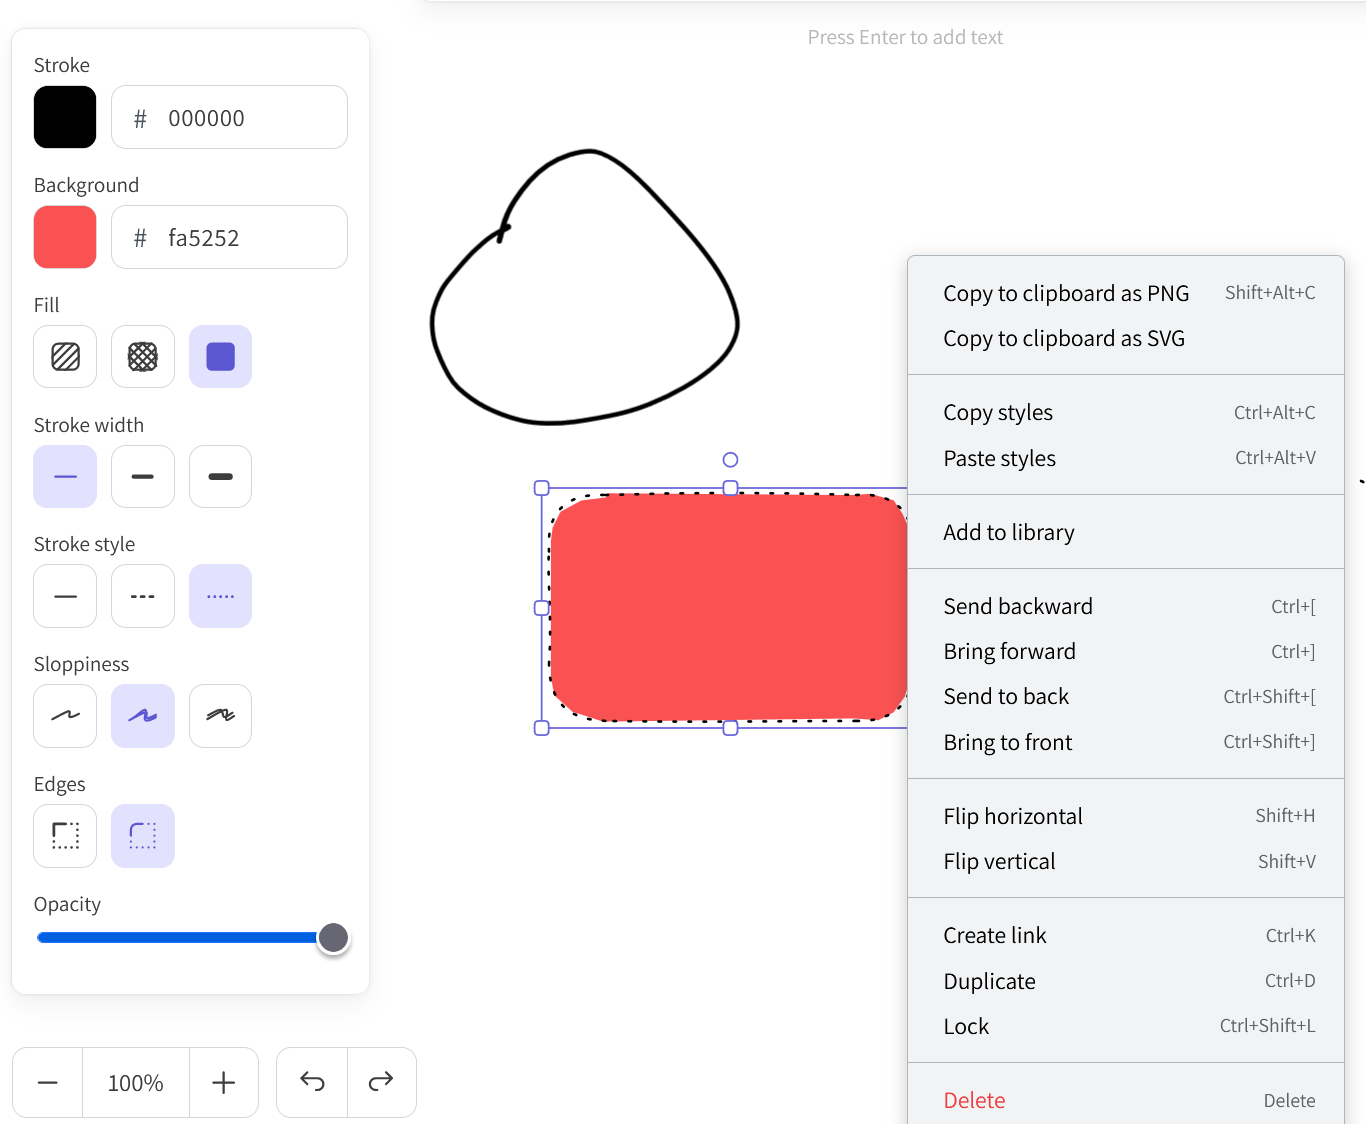Screen dimensions: 1366x1124
Task: Select the hachure fill pattern
Action: tap(64, 356)
